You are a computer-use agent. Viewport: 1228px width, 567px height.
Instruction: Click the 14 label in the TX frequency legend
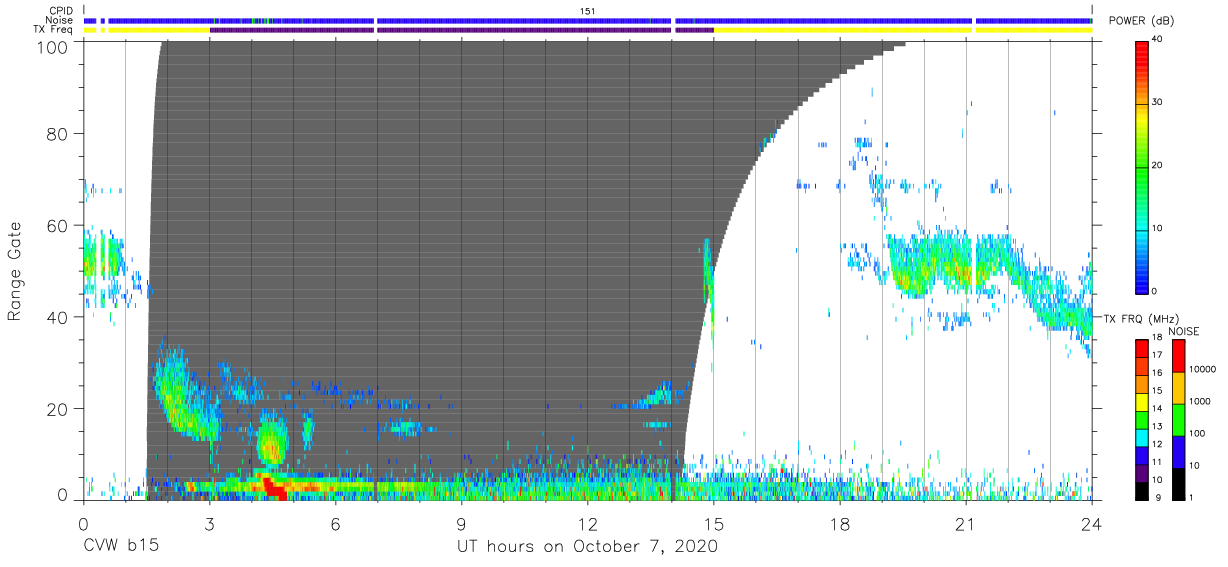pos(1158,409)
